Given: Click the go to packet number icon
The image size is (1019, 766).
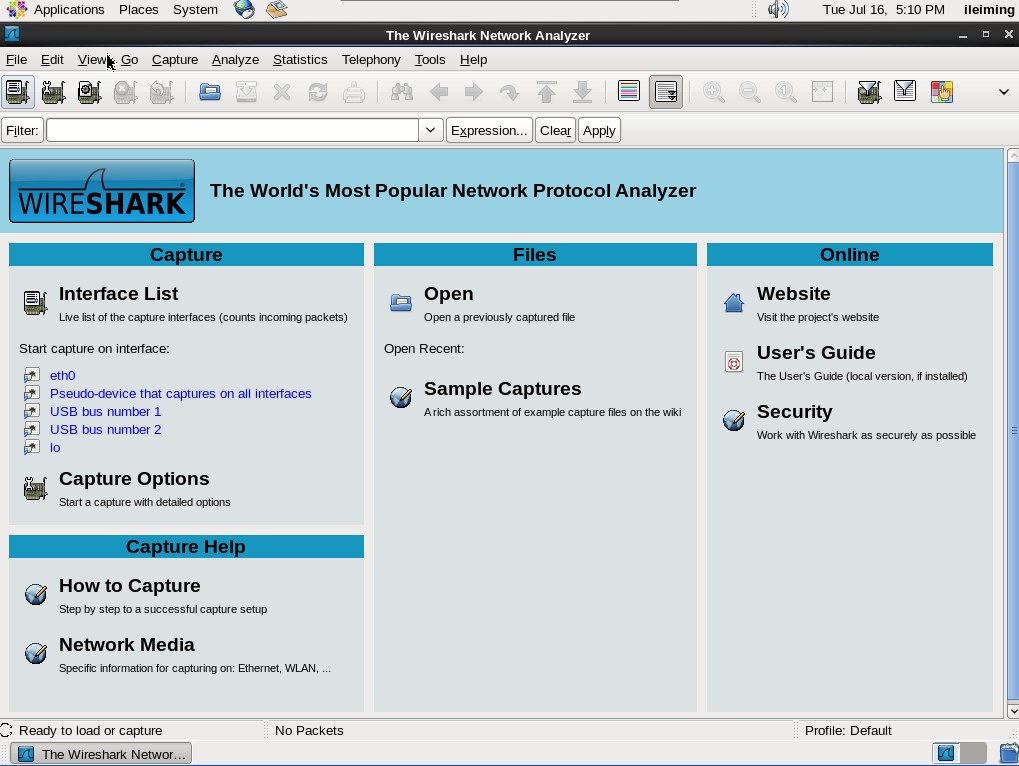Looking at the screenshot, I should [510, 92].
